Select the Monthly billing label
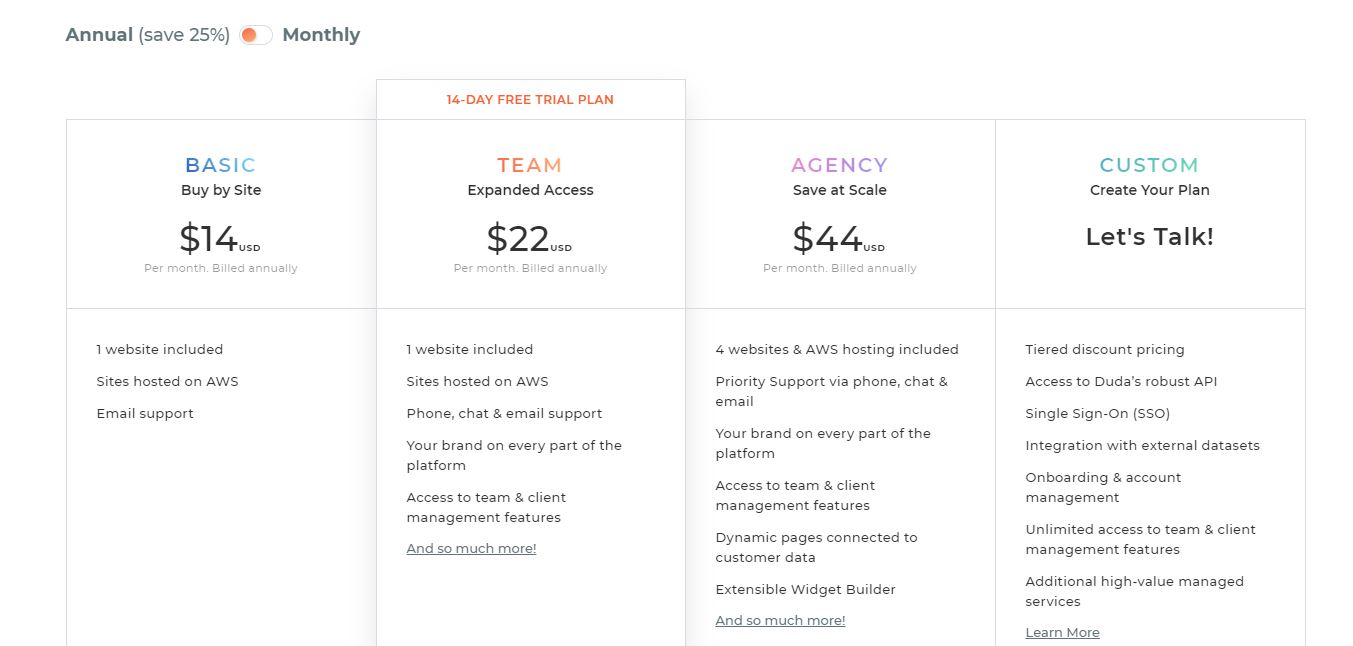Viewport: 1353px width, 646px height. coord(321,35)
